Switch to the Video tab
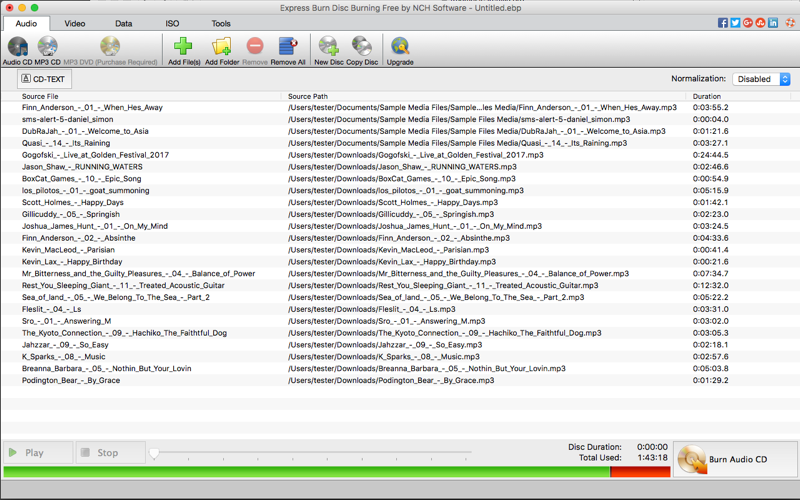 coord(75,23)
